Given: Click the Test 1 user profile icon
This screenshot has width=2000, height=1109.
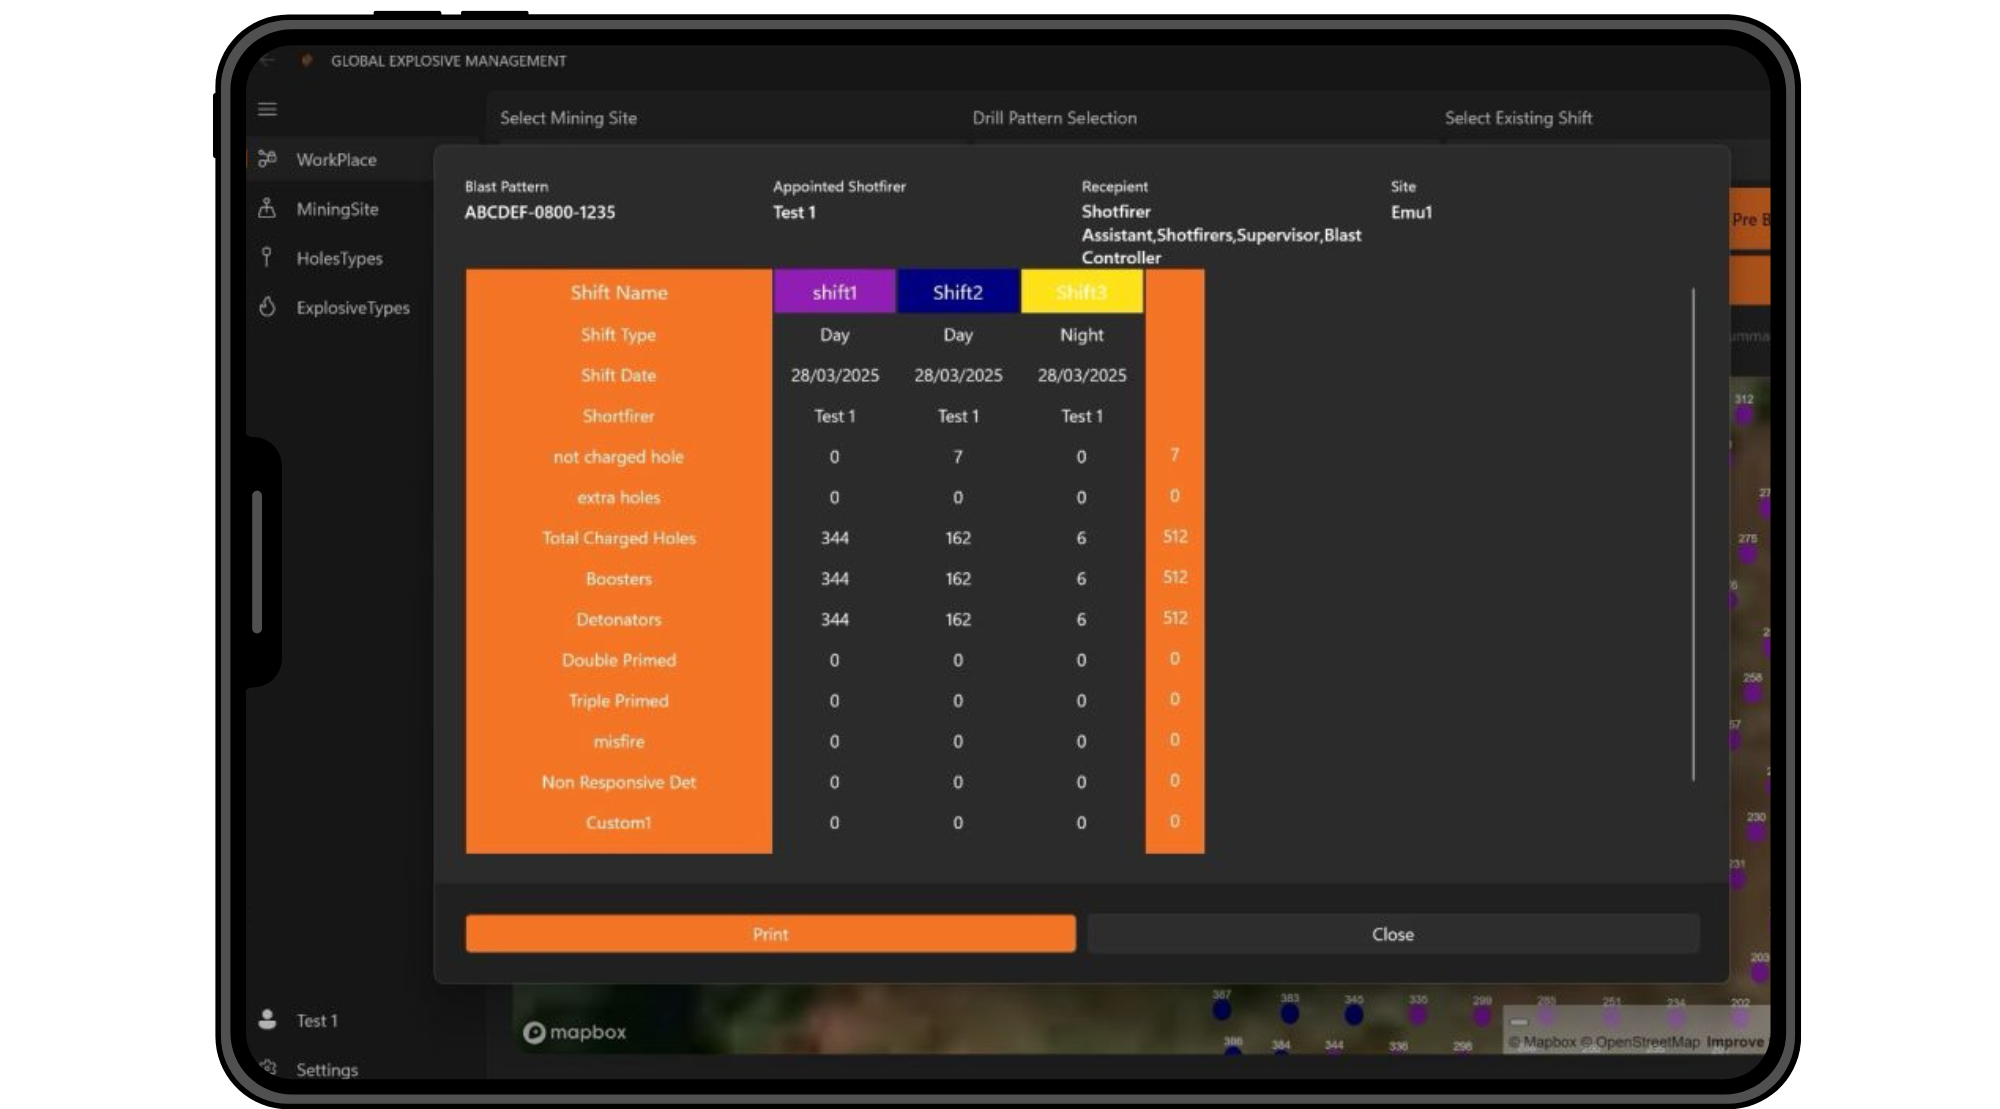Looking at the screenshot, I should pos(266,1019).
